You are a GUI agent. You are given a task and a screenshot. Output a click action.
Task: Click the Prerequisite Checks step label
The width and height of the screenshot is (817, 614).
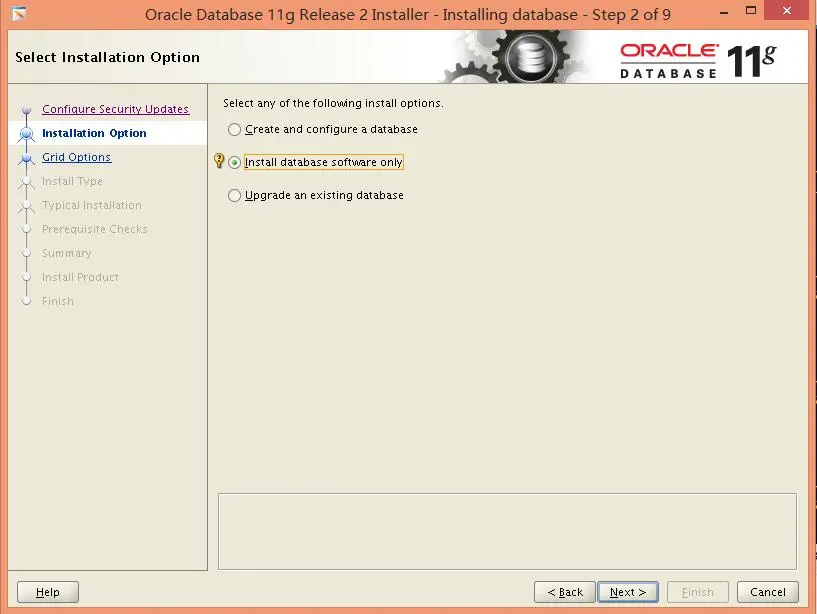click(x=95, y=229)
